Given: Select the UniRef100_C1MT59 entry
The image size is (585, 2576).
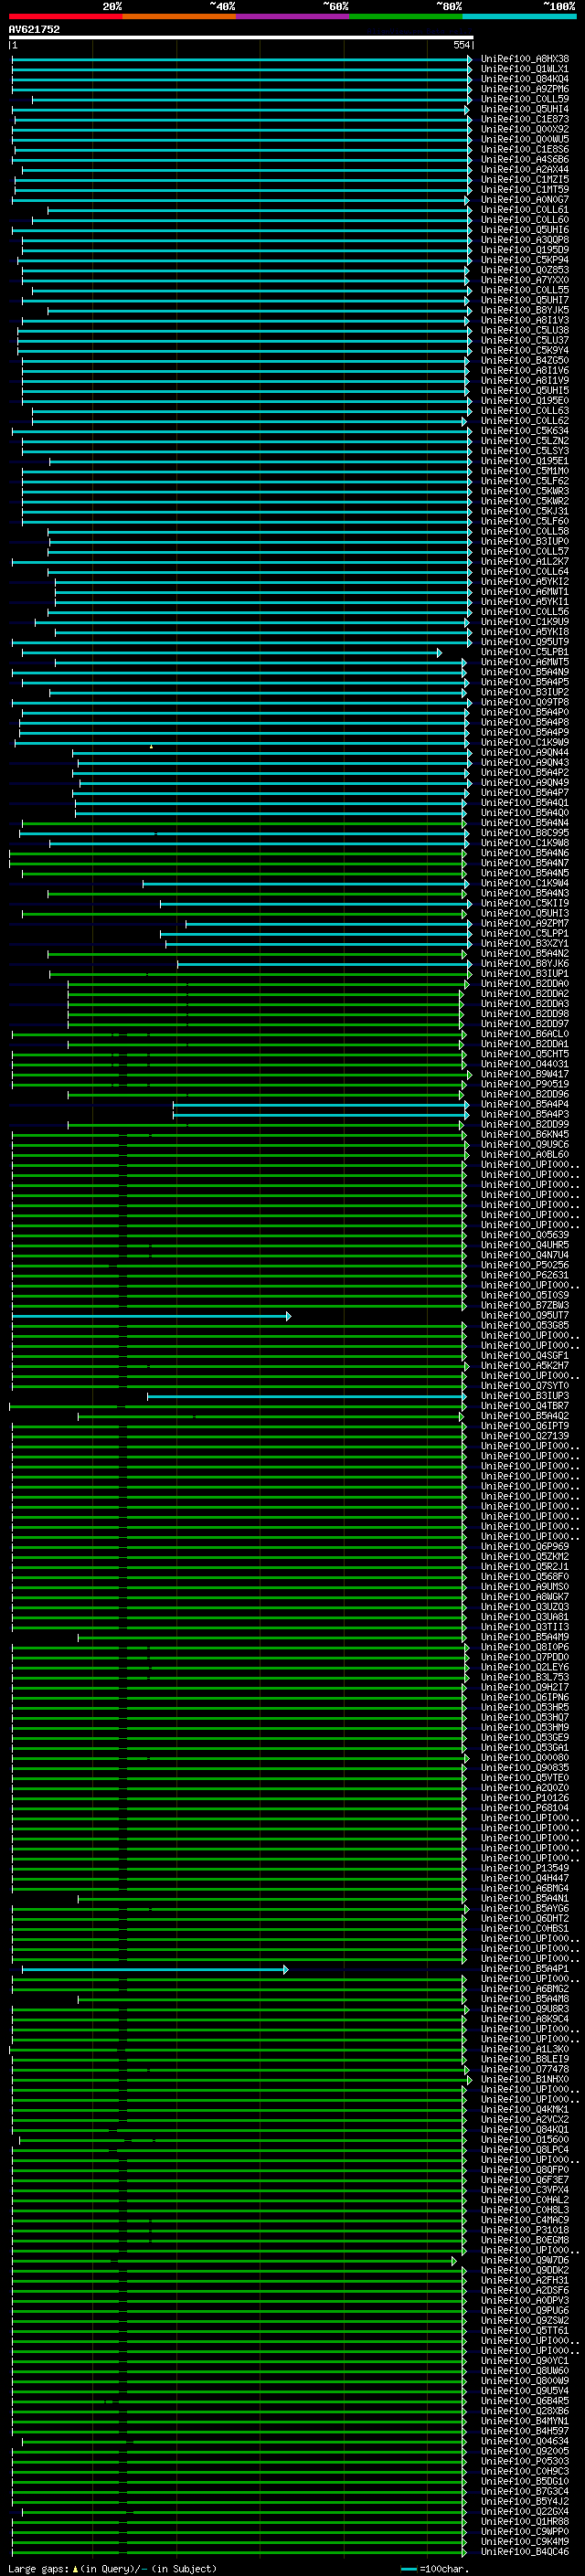Looking at the screenshot, I should coord(524,189).
